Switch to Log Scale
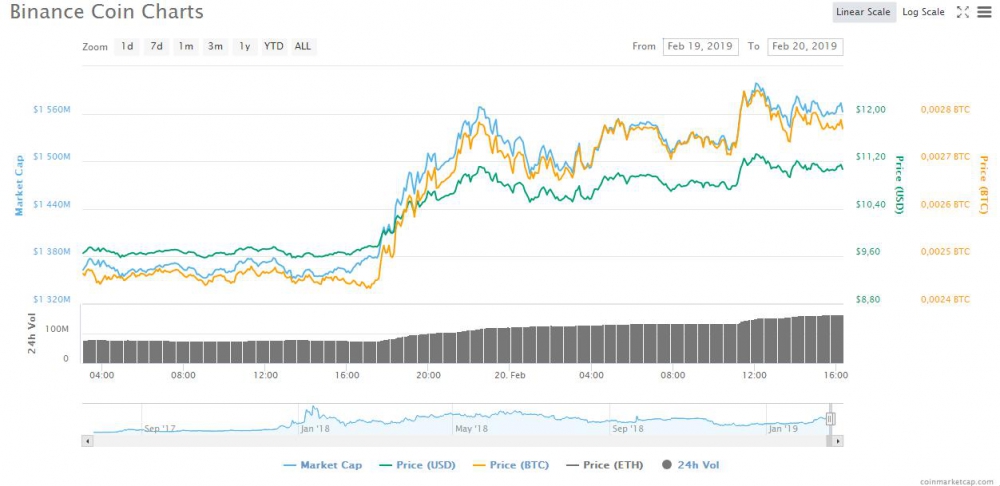 [923, 12]
